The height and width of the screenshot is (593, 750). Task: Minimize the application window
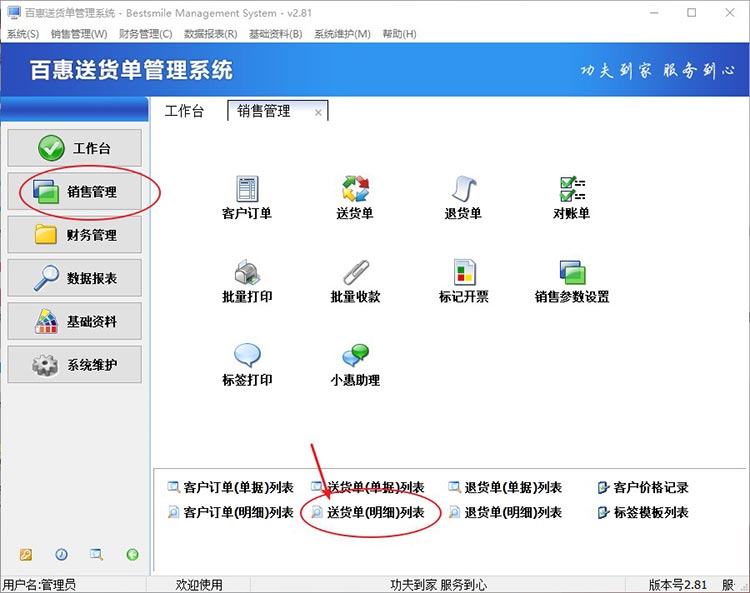[x=654, y=12]
